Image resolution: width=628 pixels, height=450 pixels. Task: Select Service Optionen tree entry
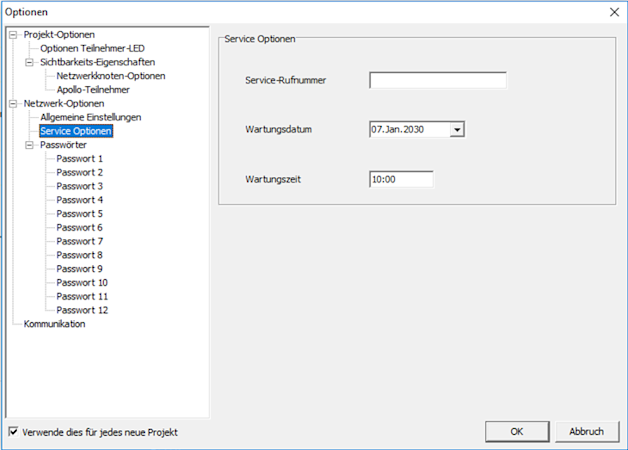[x=76, y=131]
